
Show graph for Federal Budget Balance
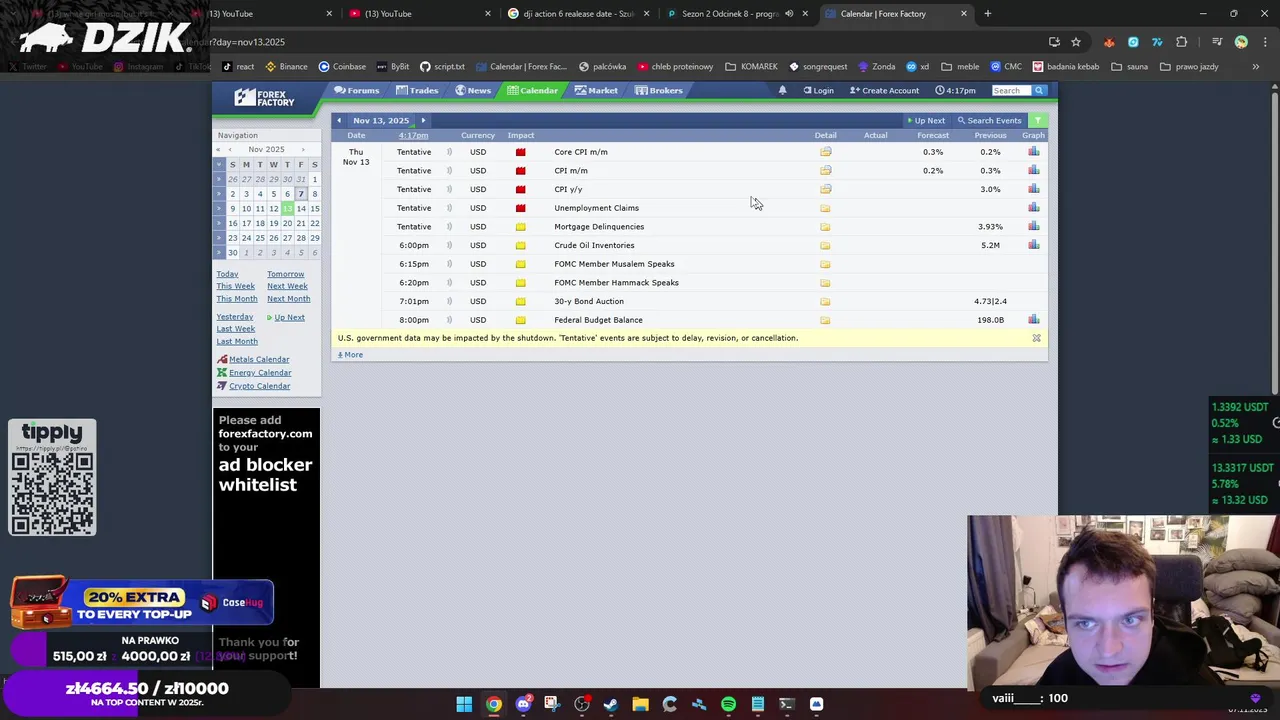(1033, 320)
